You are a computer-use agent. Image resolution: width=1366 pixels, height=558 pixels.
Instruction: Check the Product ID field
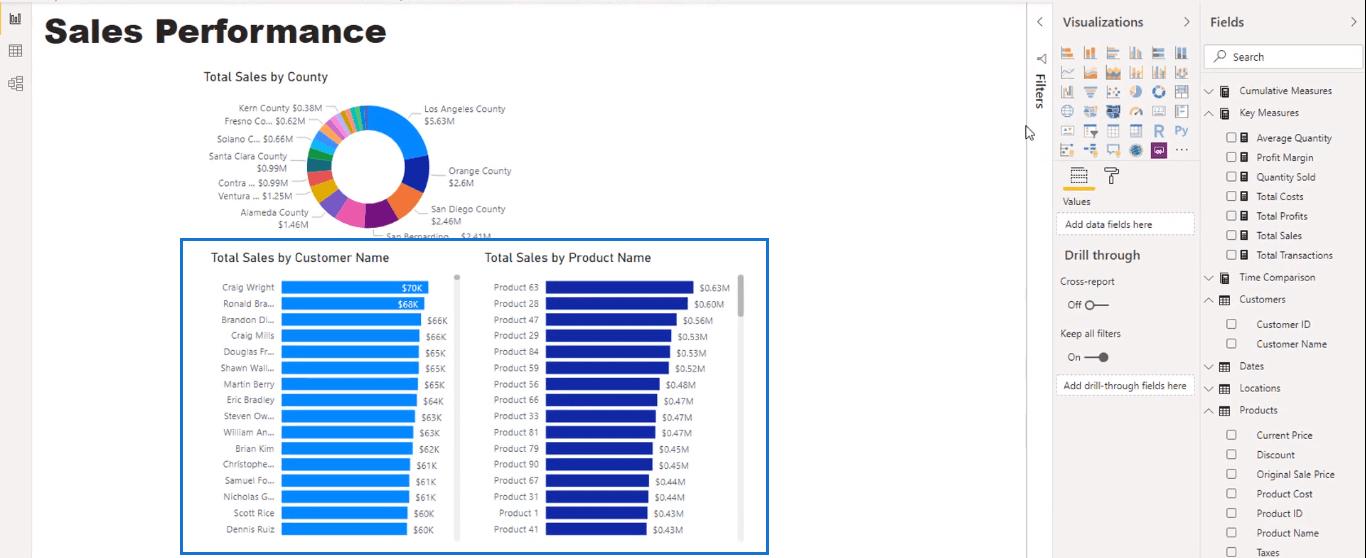click(1232, 513)
